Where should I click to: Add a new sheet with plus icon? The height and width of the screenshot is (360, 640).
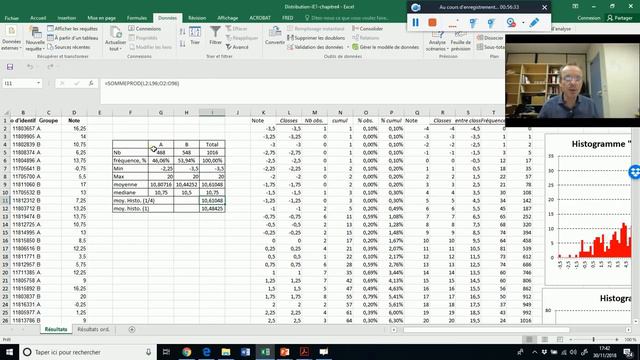131,329
